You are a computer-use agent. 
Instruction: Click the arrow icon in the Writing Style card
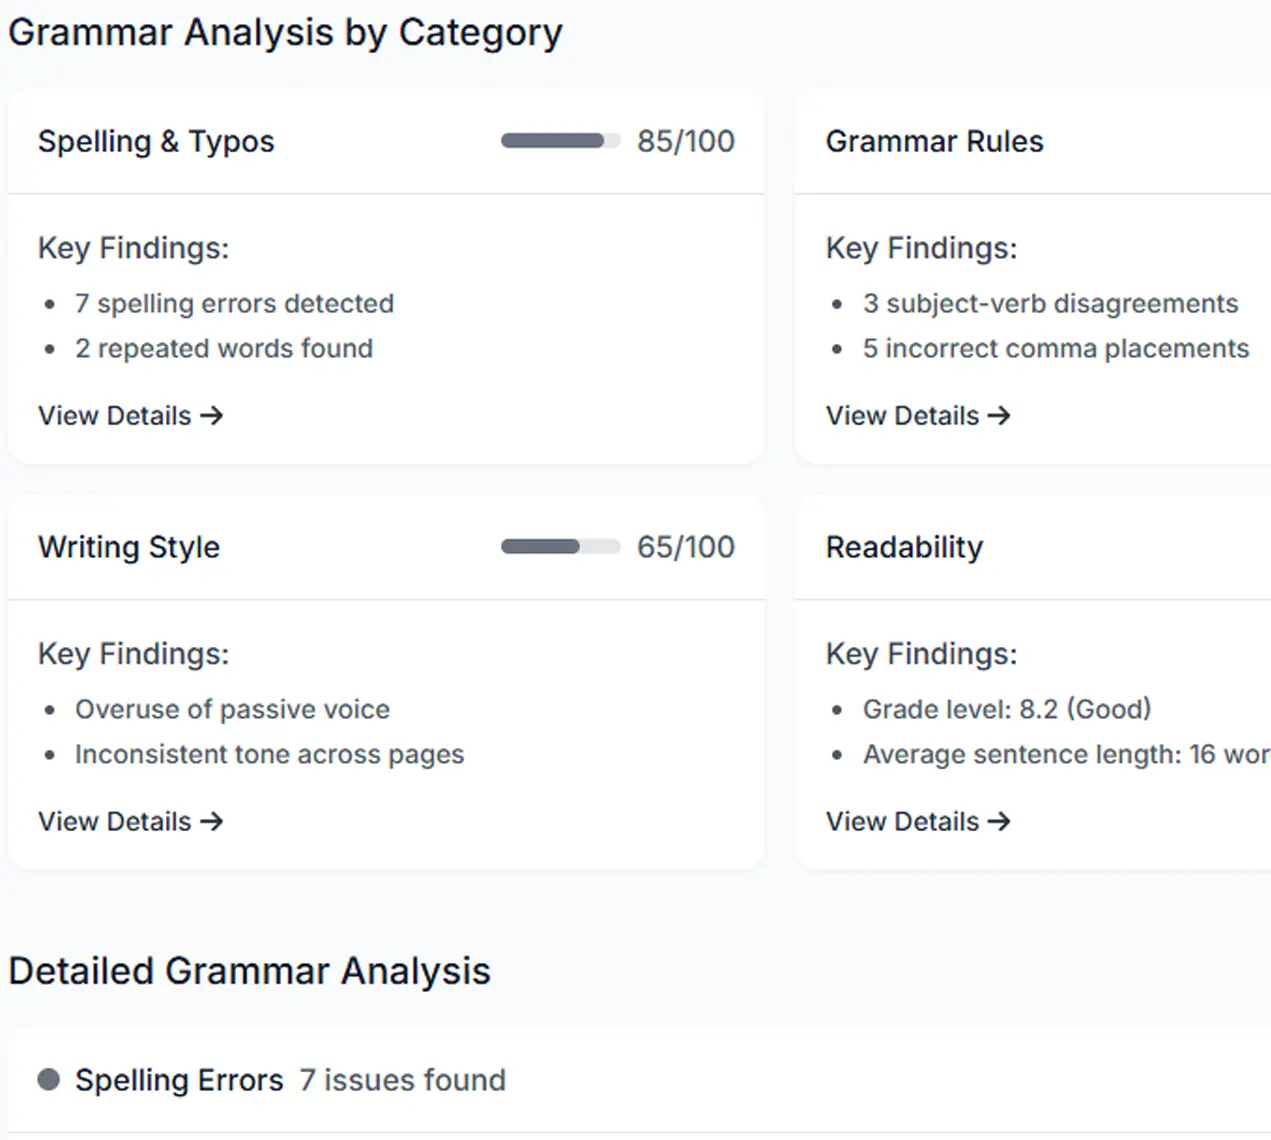coord(213,821)
